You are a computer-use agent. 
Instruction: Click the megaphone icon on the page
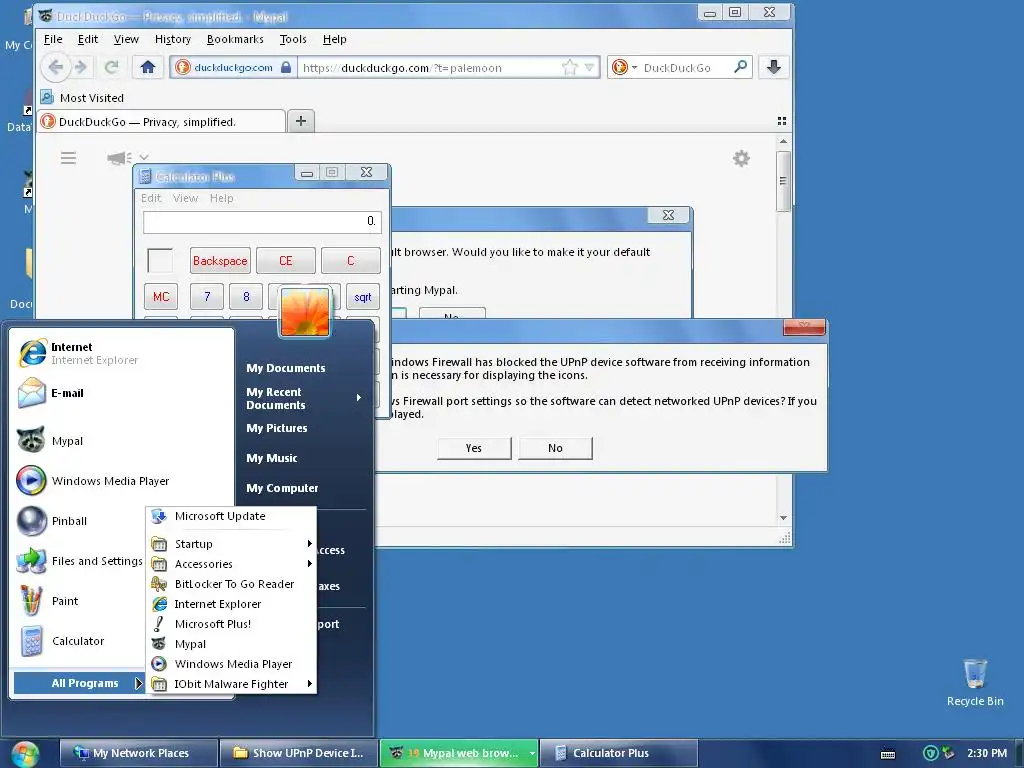[119, 158]
